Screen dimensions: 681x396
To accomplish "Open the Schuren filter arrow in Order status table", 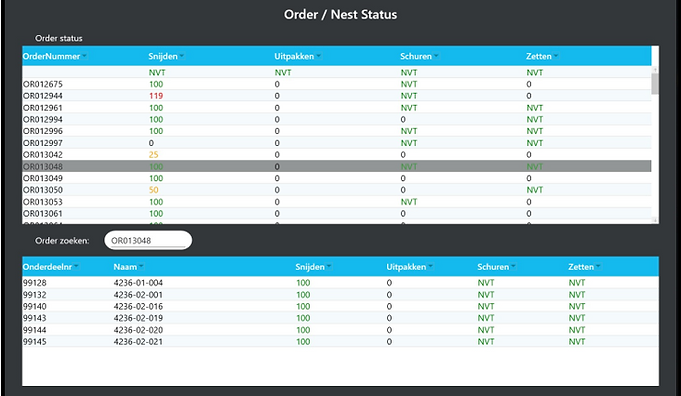I will coord(436,56).
